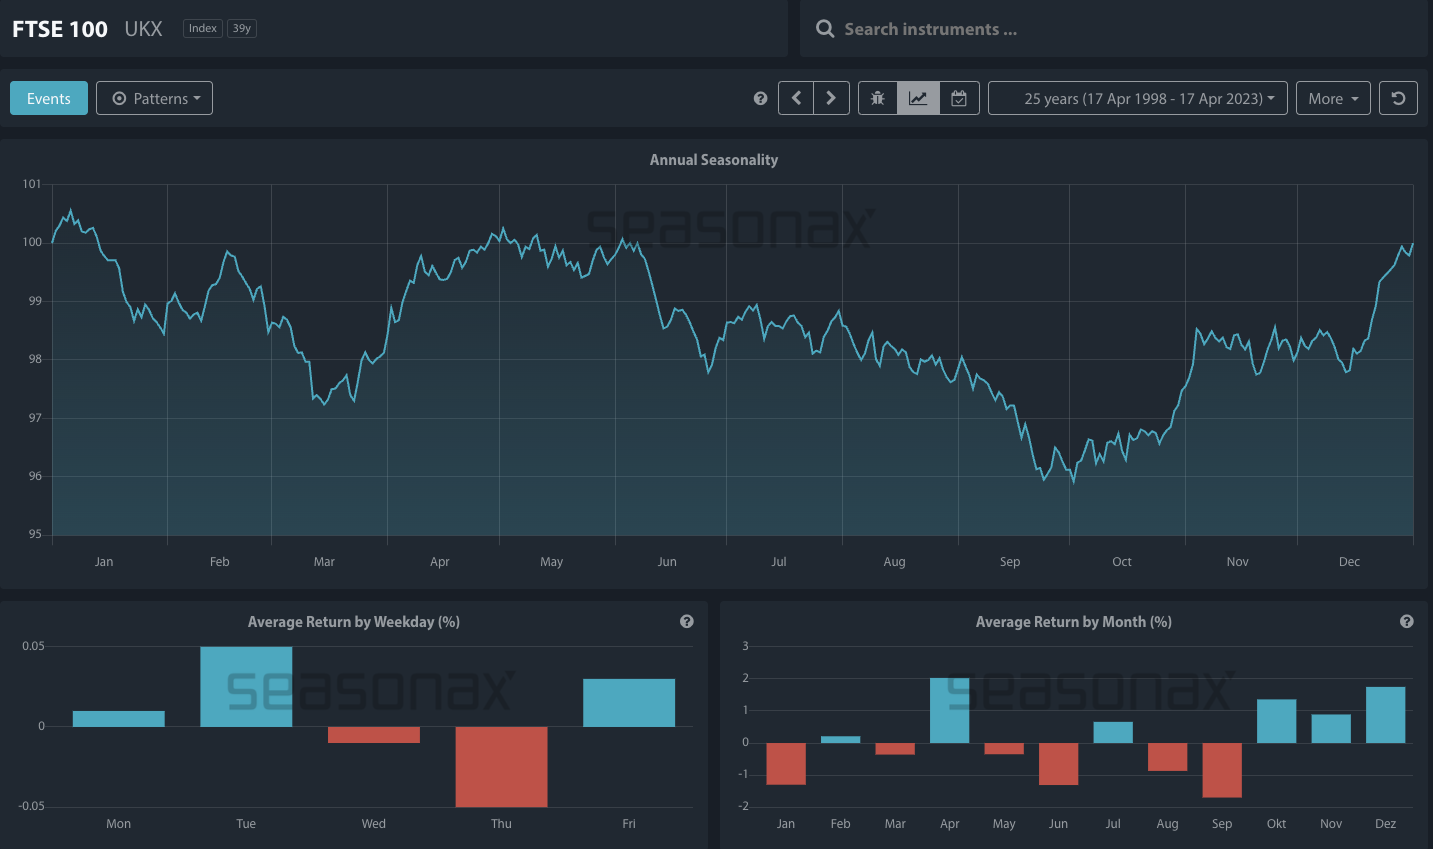Image resolution: width=1433 pixels, height=849 pixels.
Task: Click the Dez monthly return bar
Action: click(1386, 715)
